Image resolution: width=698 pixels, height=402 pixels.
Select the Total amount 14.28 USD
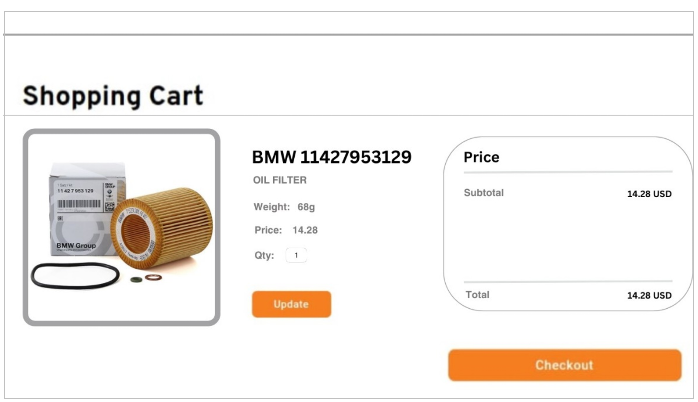coord(649,296)
